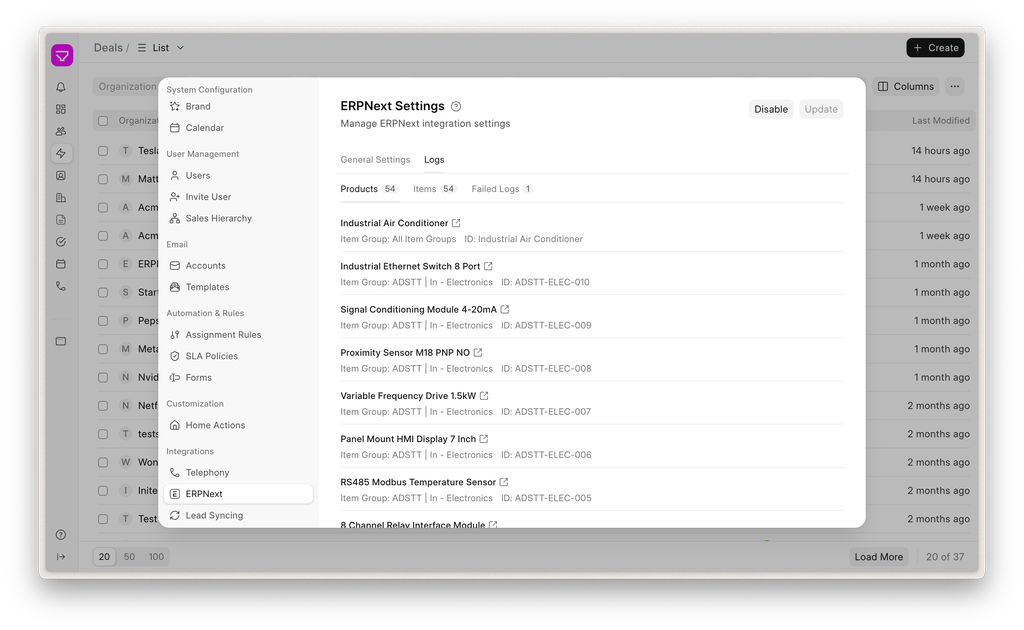Open Email Accounts settings item
The height and width of the screenshot is (630, 1024).
[238, 266]
